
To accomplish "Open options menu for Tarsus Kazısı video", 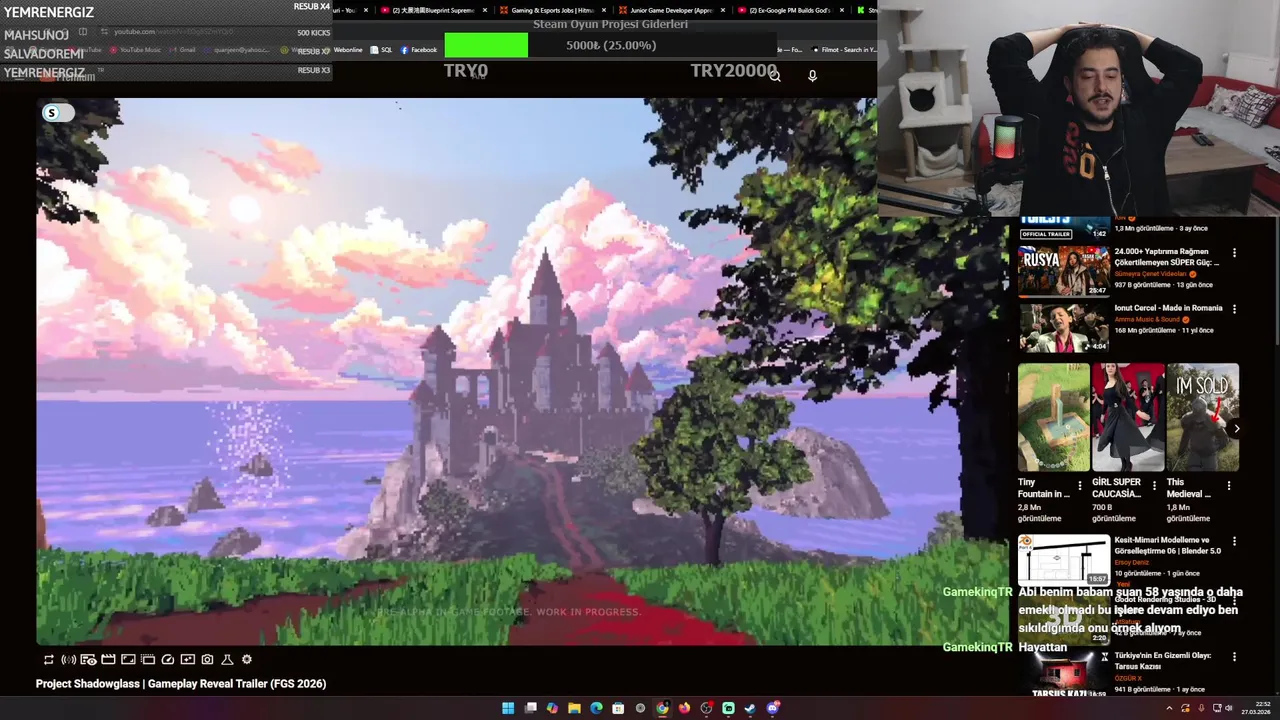I will [x=1234, y=657].
